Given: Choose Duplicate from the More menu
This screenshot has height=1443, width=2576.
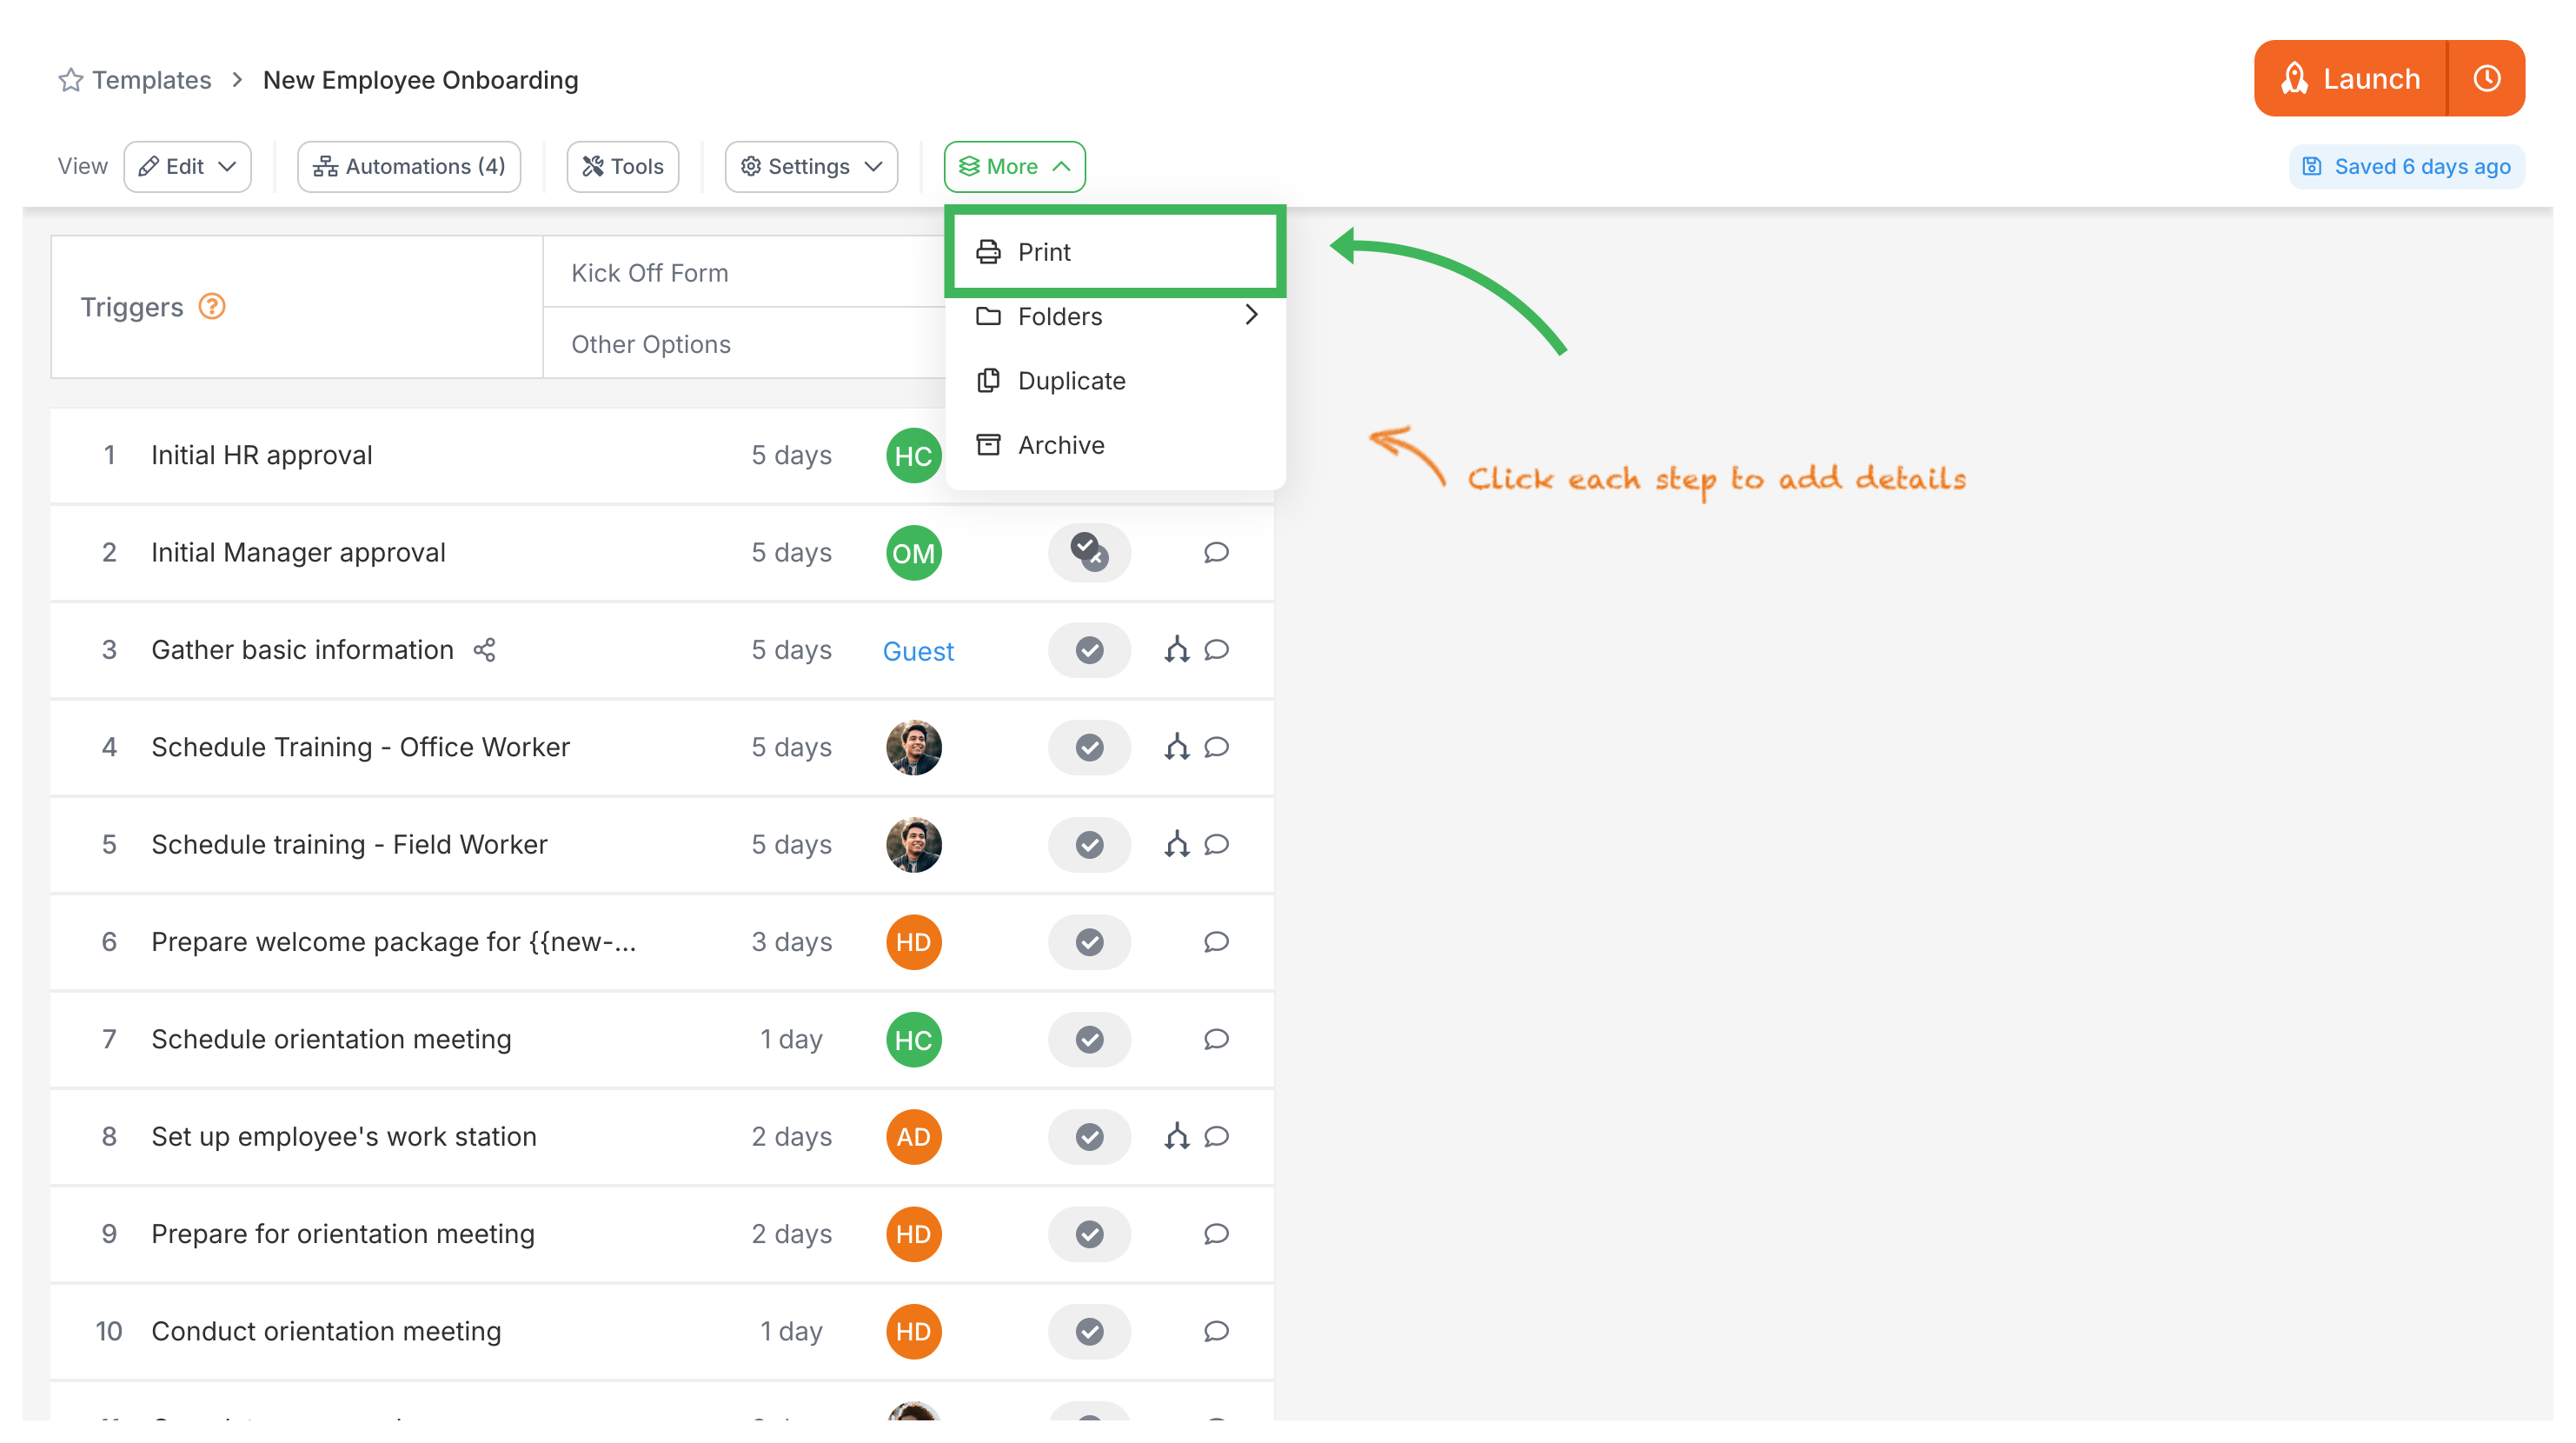Looking at the screenshot, I should click(1071, 381).
